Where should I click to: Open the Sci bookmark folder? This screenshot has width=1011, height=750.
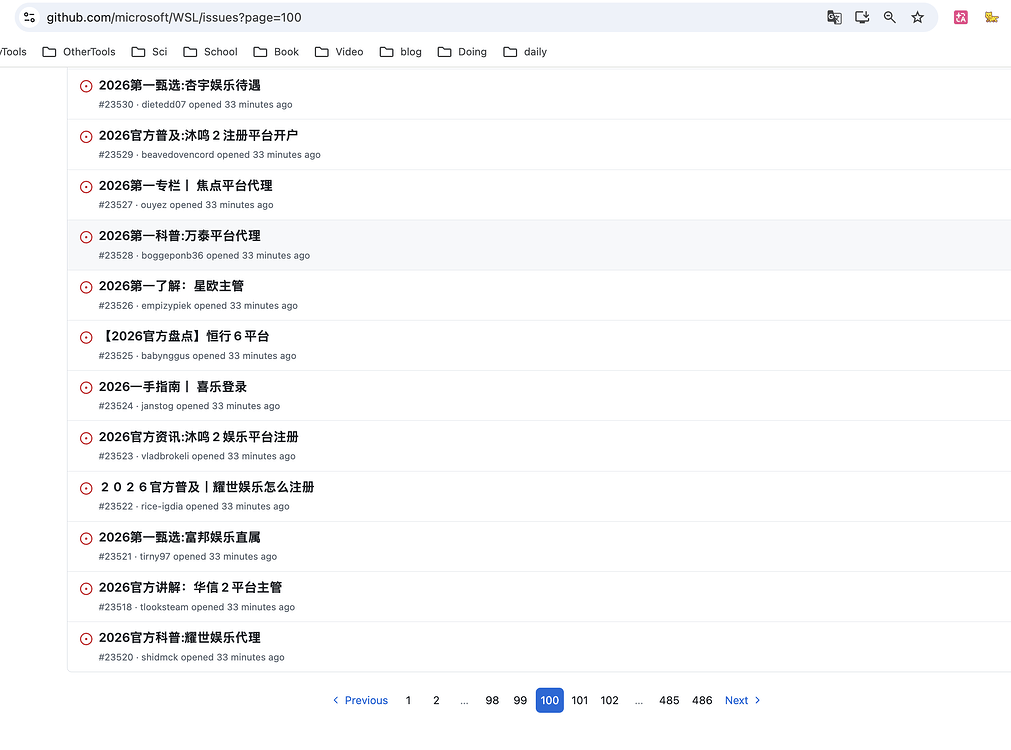point(149,52)
